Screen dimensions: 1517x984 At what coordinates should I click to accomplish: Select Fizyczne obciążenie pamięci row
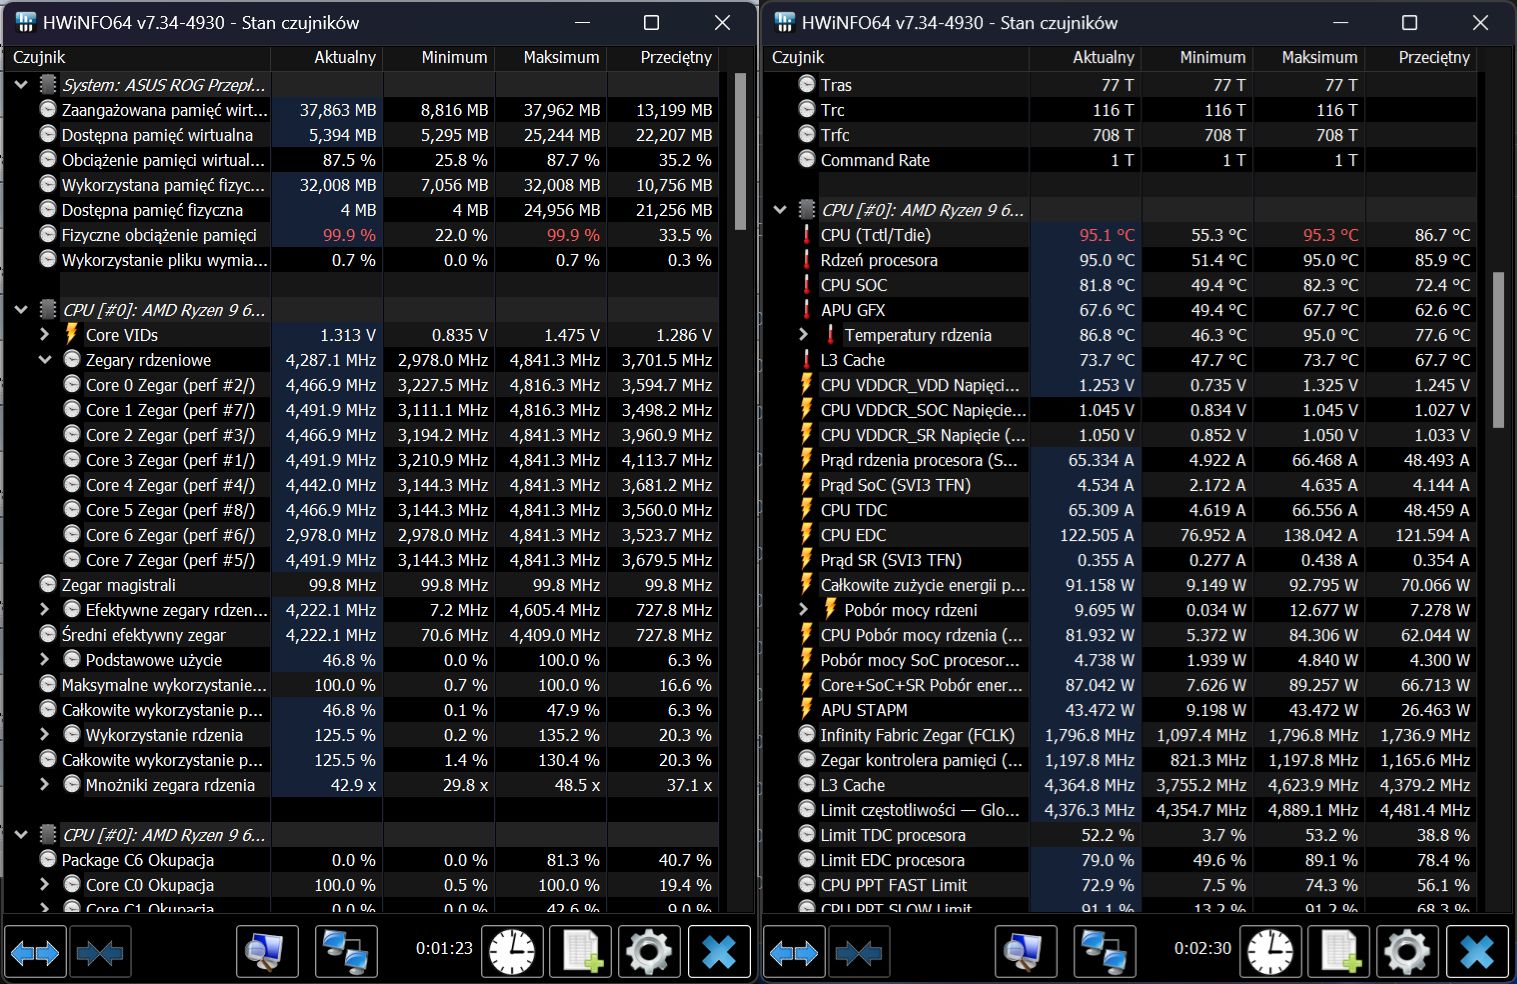click(x=360, y=235)
